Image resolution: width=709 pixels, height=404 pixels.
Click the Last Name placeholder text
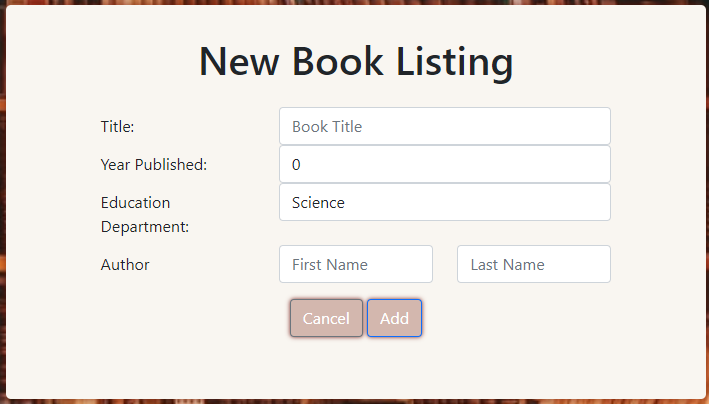click(x=507, y=265)
